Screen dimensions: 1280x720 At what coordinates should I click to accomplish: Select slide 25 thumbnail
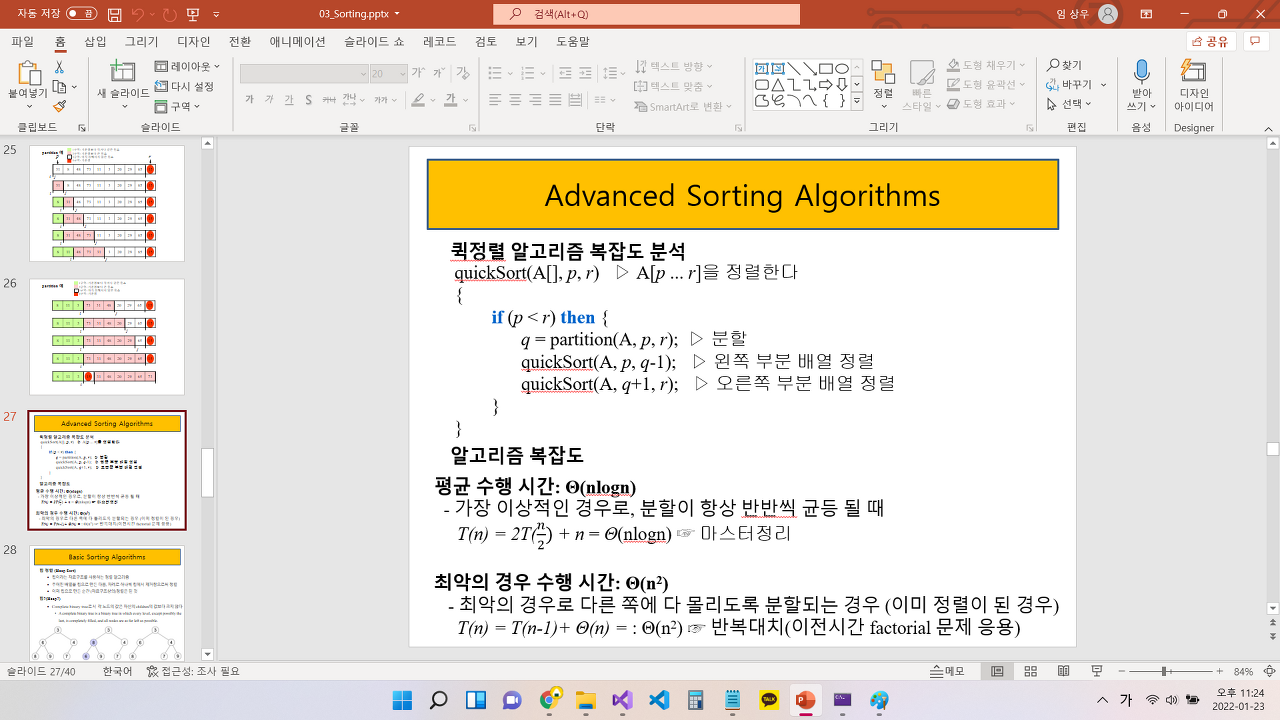[106, 203]
